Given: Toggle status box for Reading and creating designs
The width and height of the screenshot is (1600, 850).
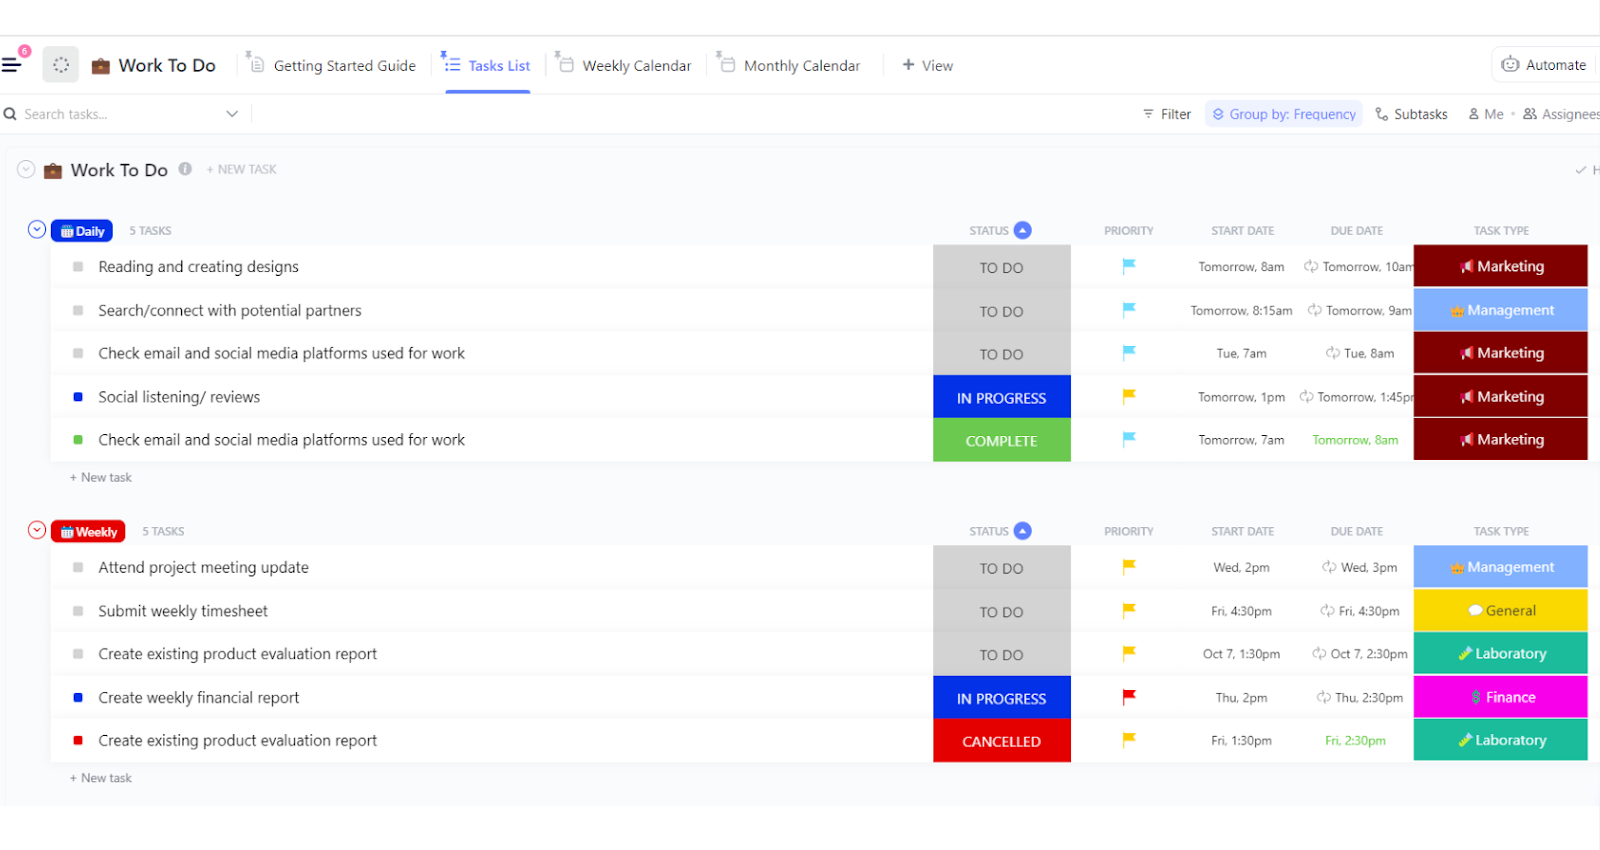Looking at the screenshot, I should [78, 267].
